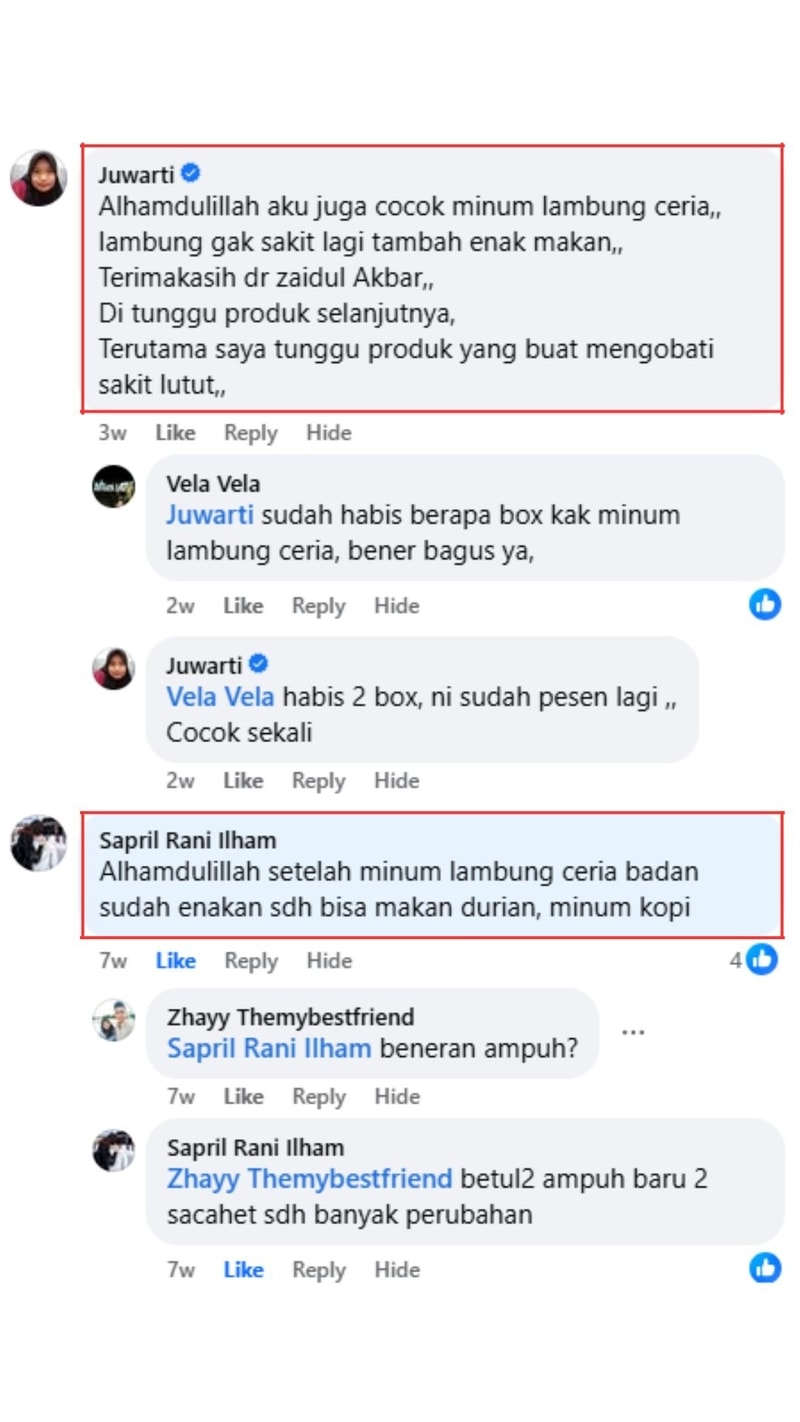Reply to Juwarti's top comment
Viewport: 800px width, 1422px height.
pos(251,433)
